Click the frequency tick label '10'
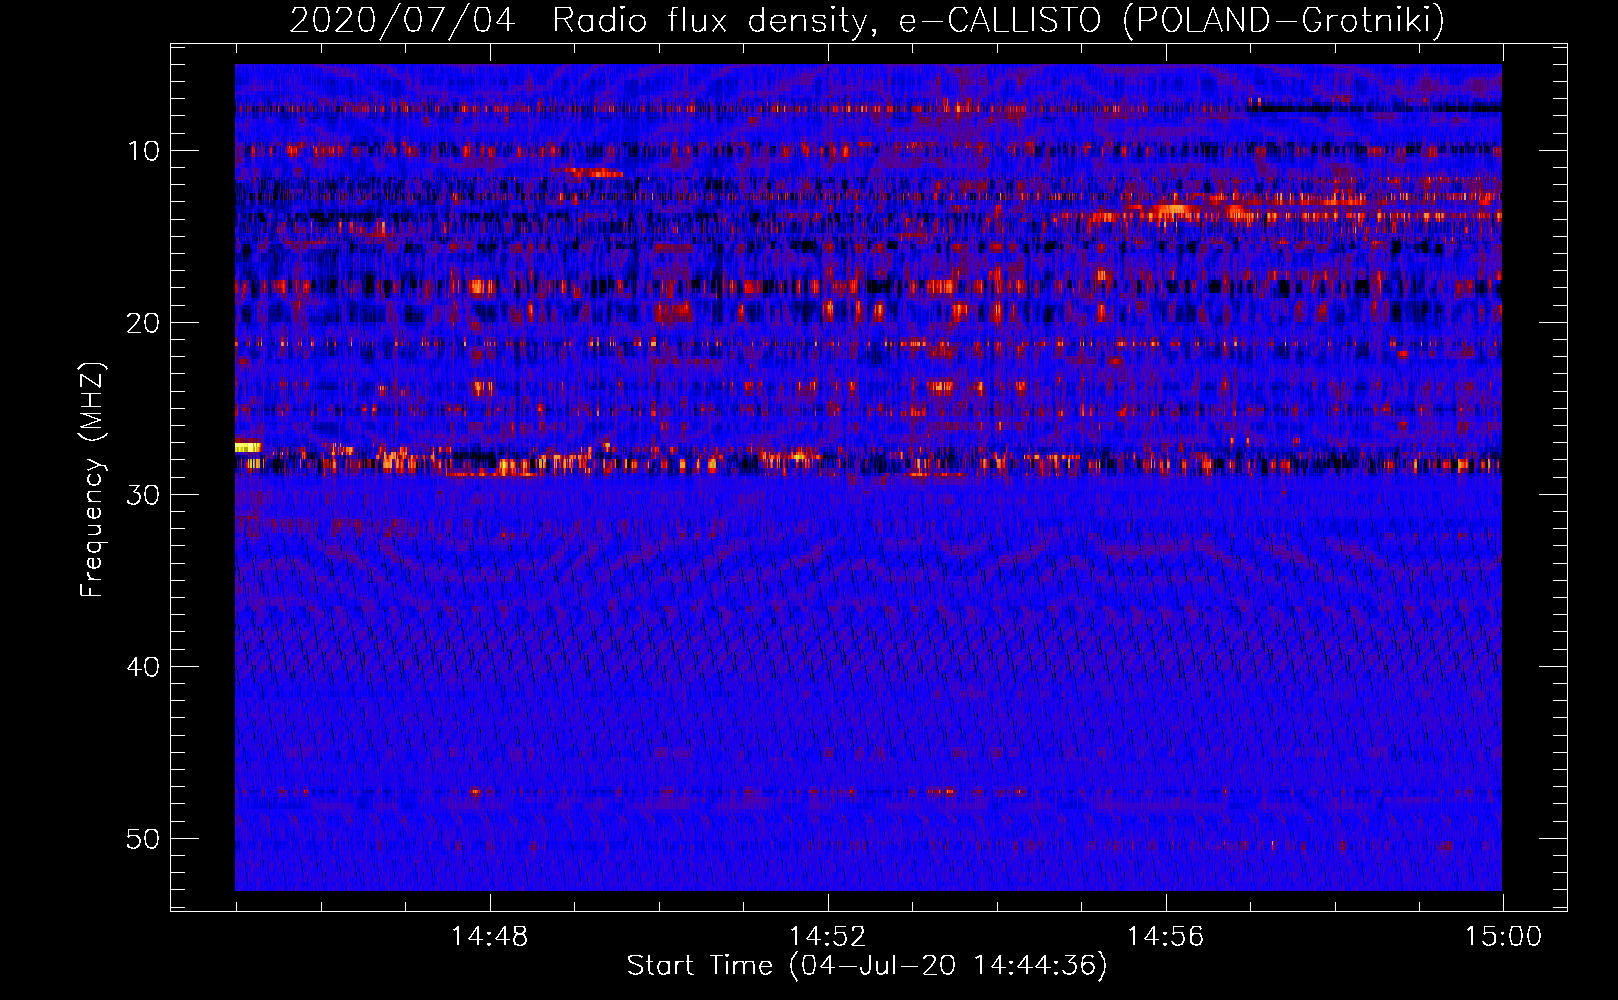Viewport: 1618px width, 1000px height. 144,151
